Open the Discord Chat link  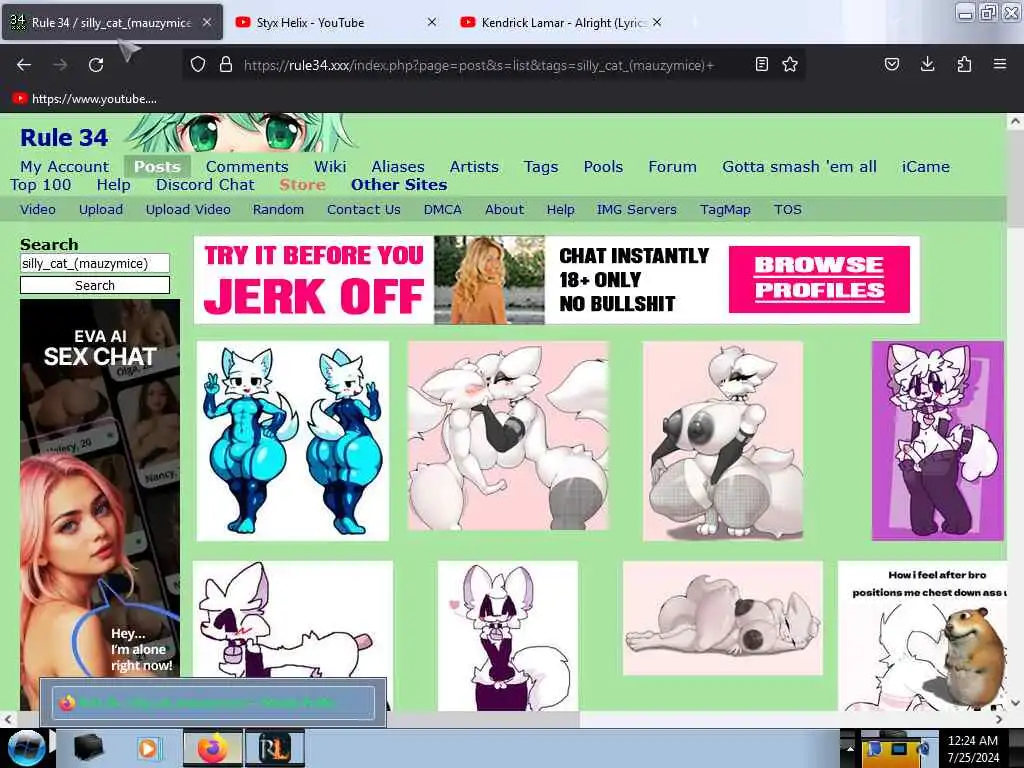(205, 185)
